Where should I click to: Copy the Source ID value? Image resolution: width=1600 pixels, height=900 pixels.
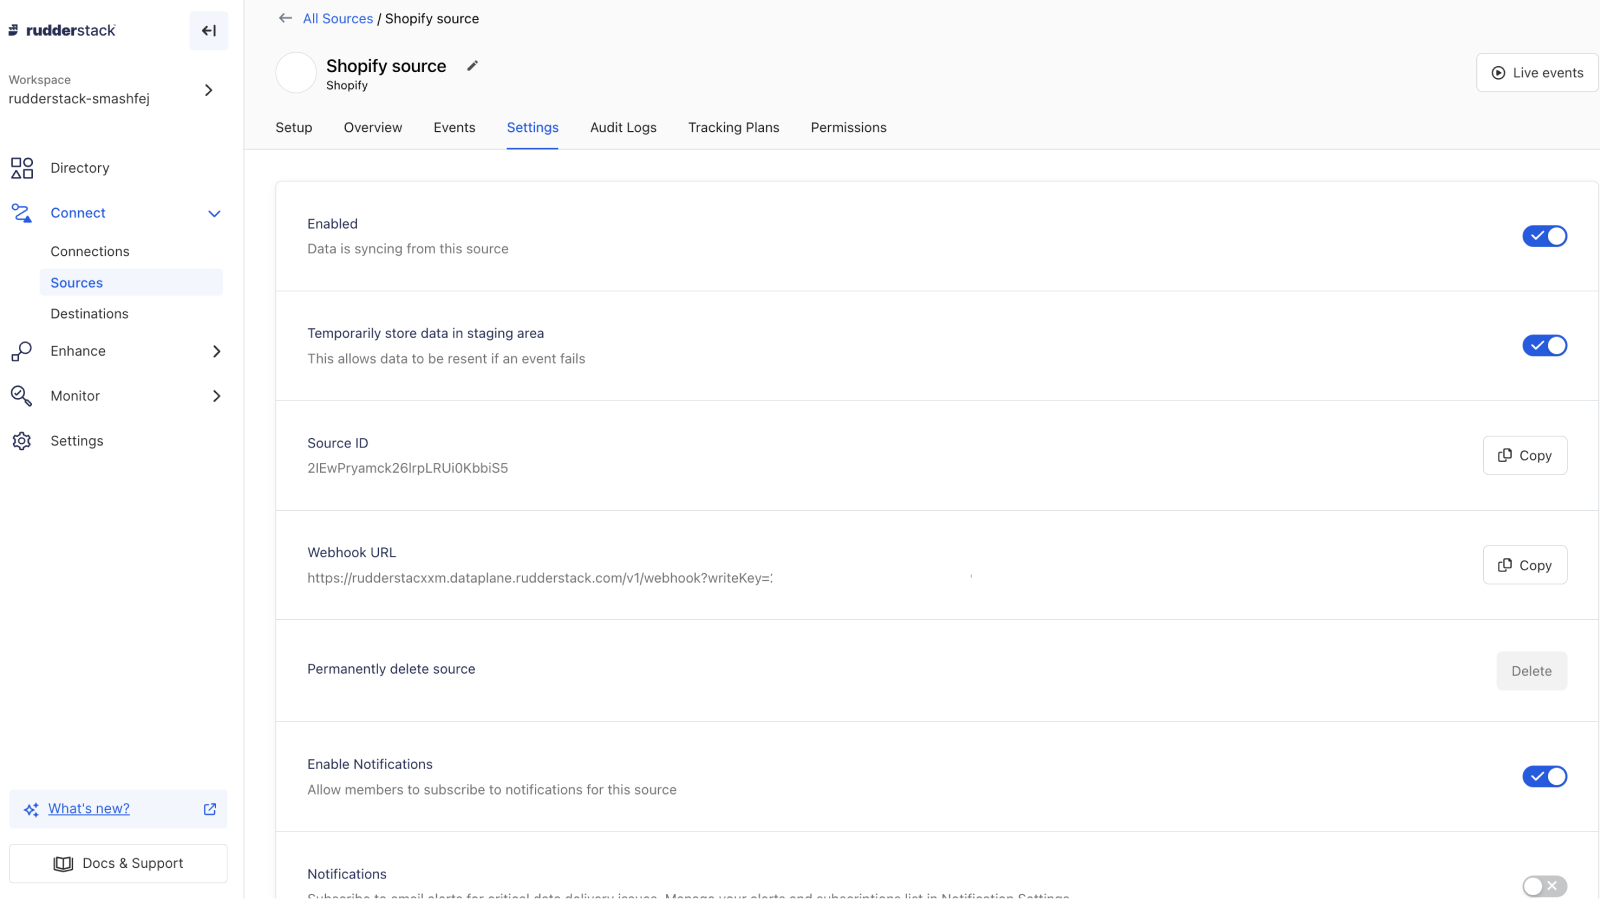point(1524,455)
